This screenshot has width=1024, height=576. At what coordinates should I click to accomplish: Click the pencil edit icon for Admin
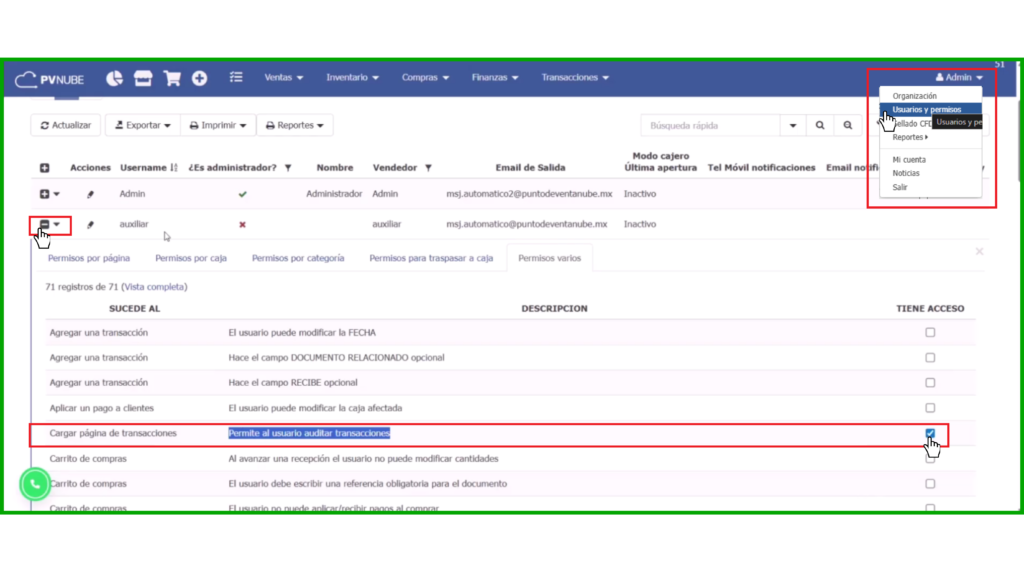click(90, 195)
